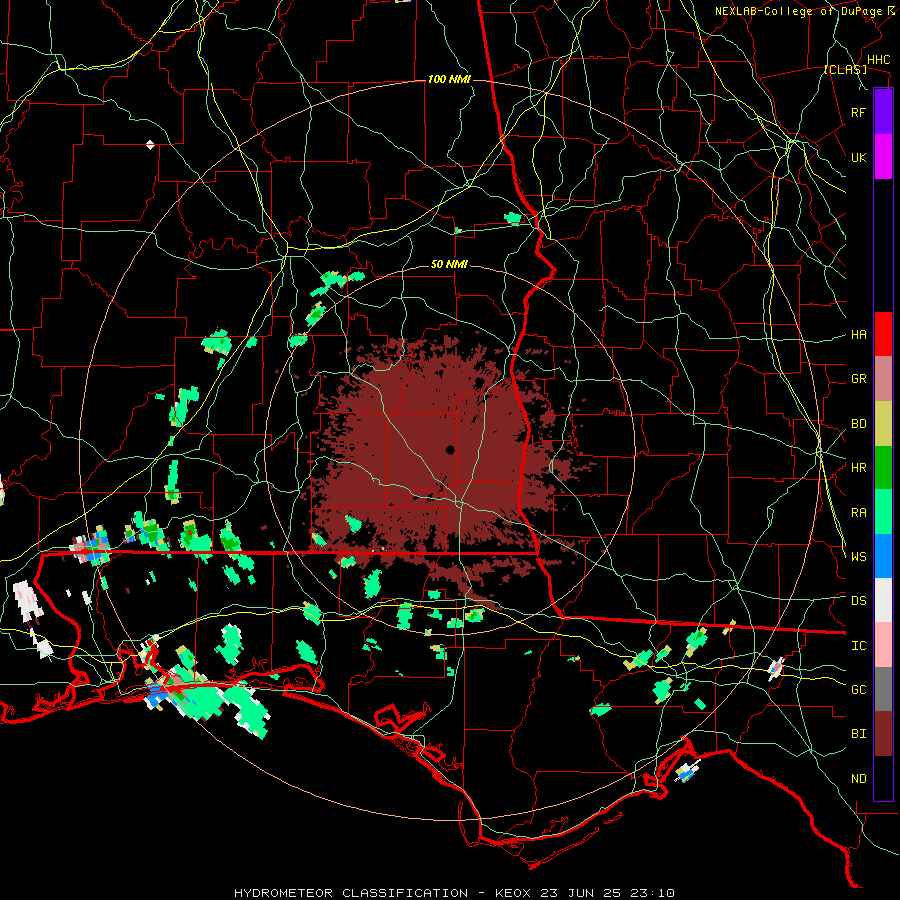Screen dimensions: 900x900
Task: Click the RF legend label
Action: 858,112
